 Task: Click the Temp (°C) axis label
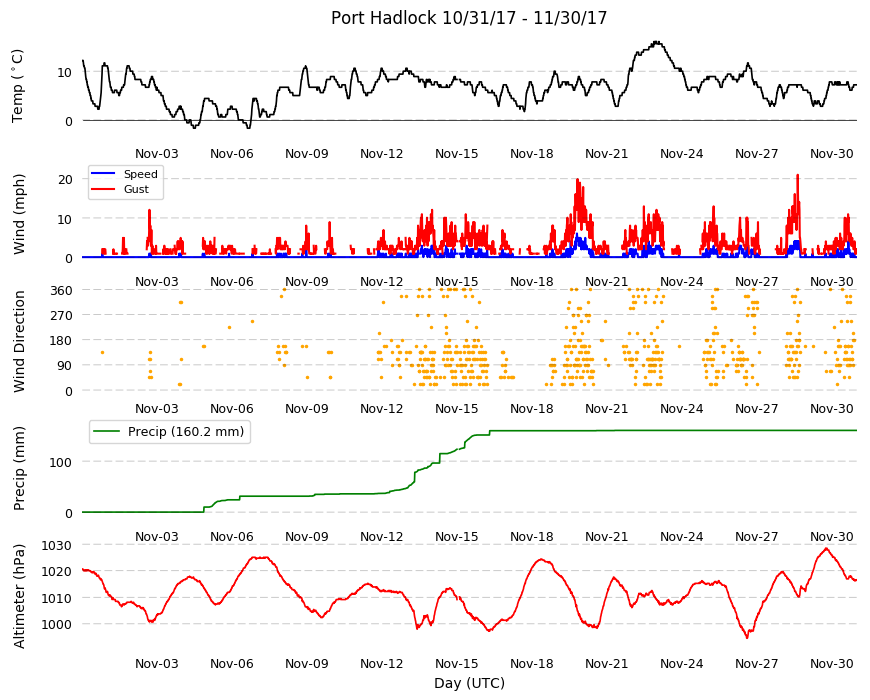click(x=18, y=86)
